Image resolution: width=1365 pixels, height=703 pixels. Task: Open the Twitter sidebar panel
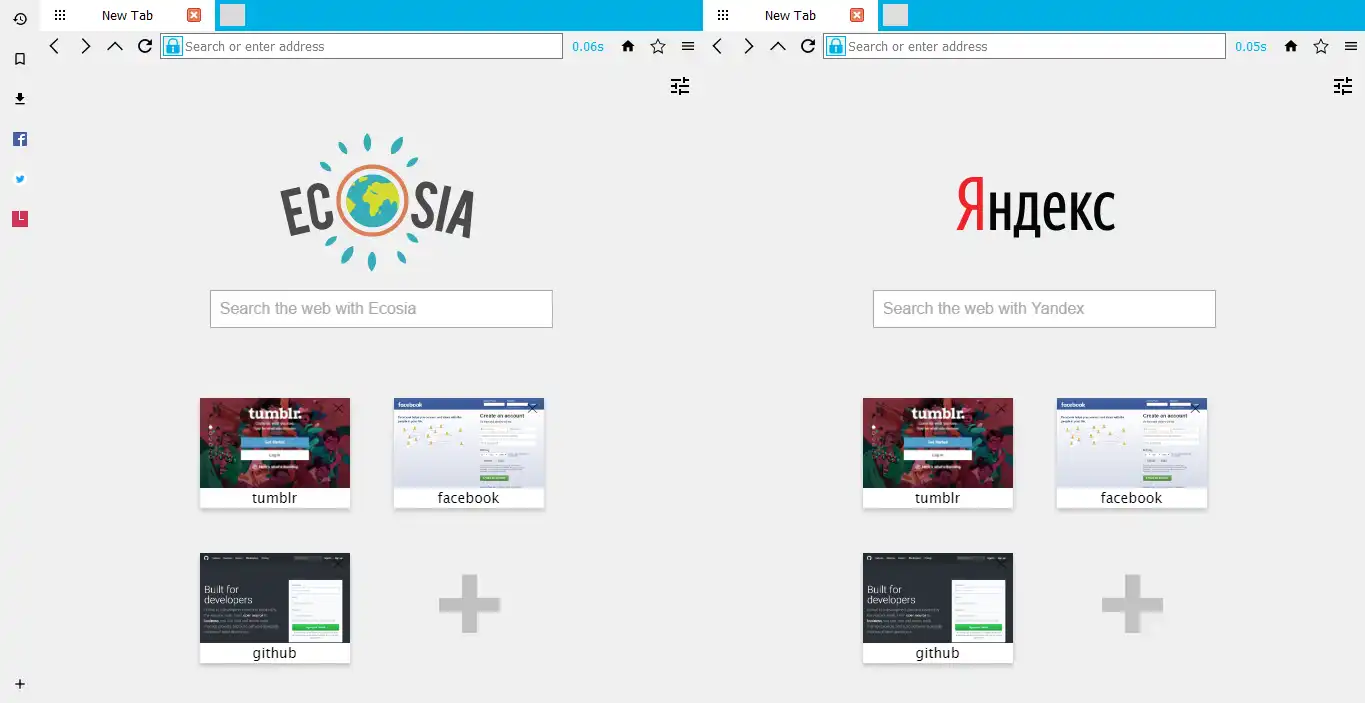click(20, 179)
